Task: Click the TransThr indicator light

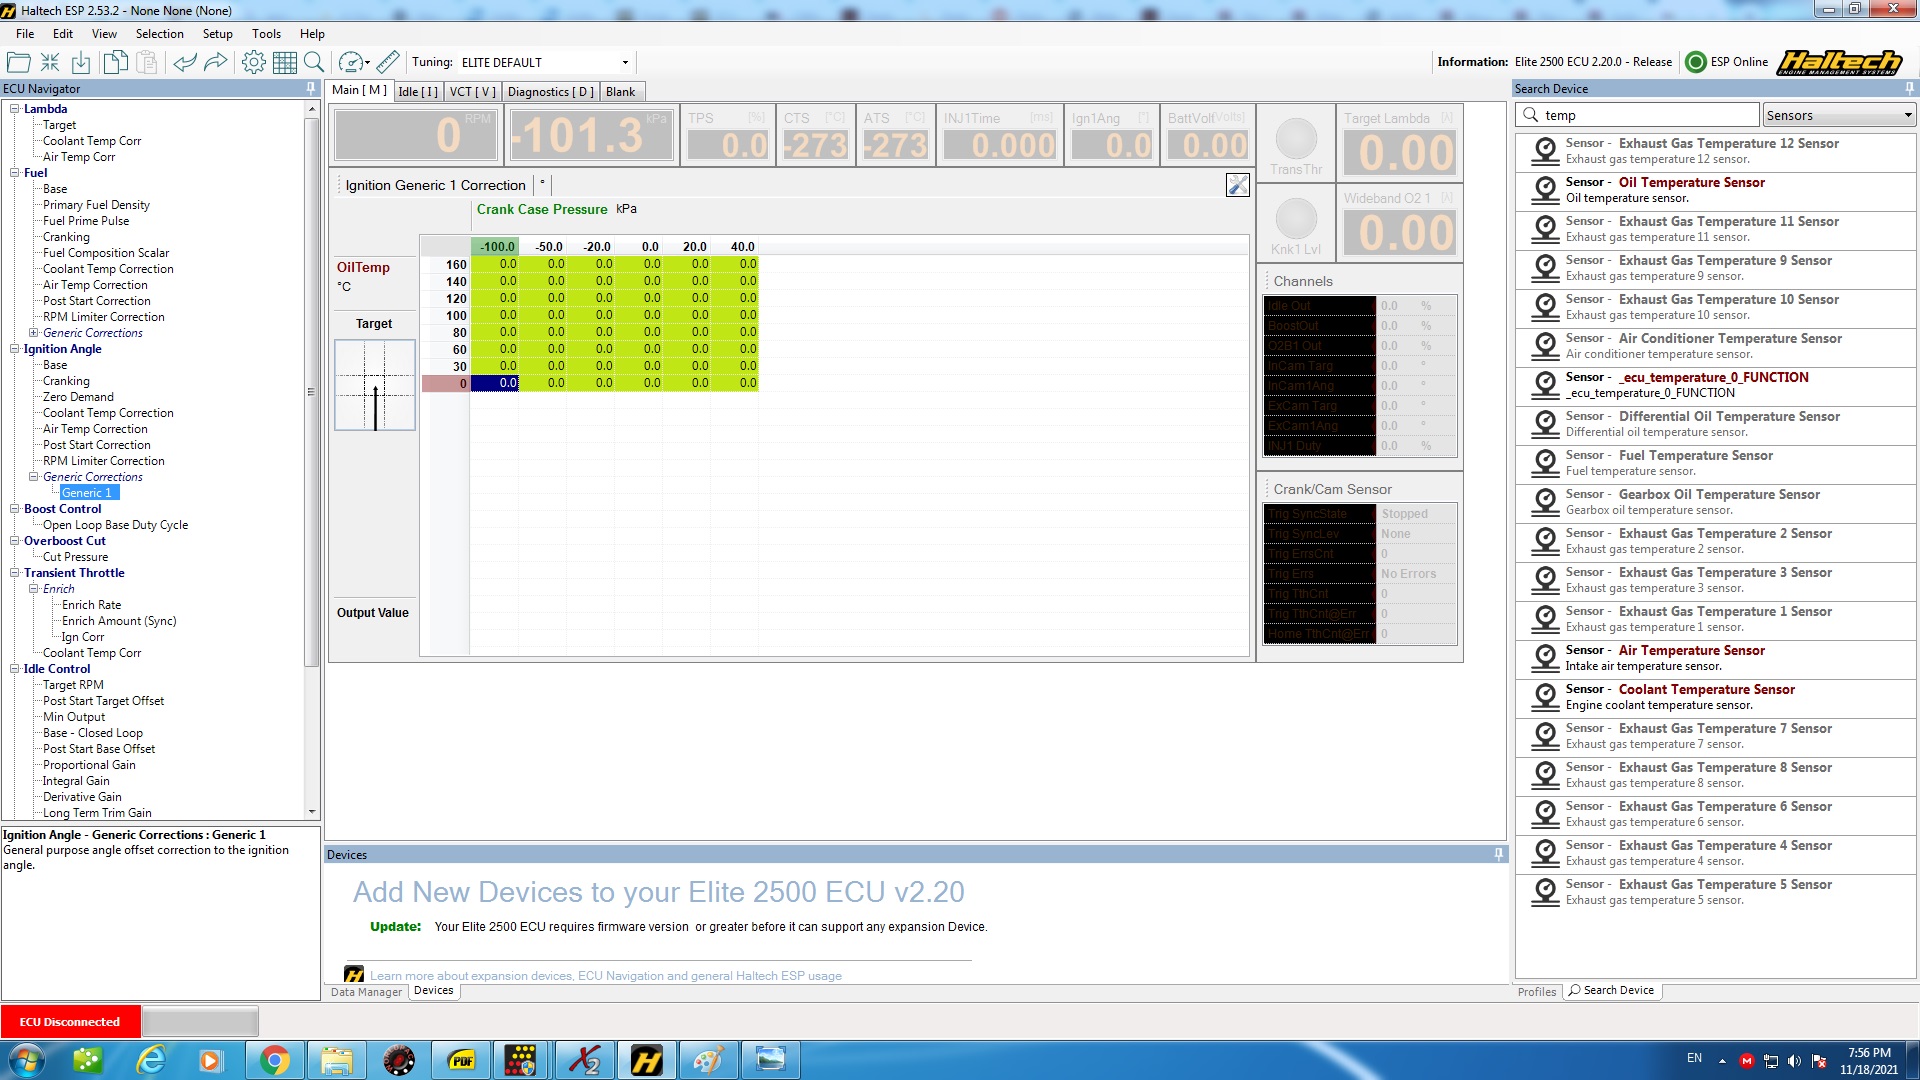Action: (x=1296, y=139)
